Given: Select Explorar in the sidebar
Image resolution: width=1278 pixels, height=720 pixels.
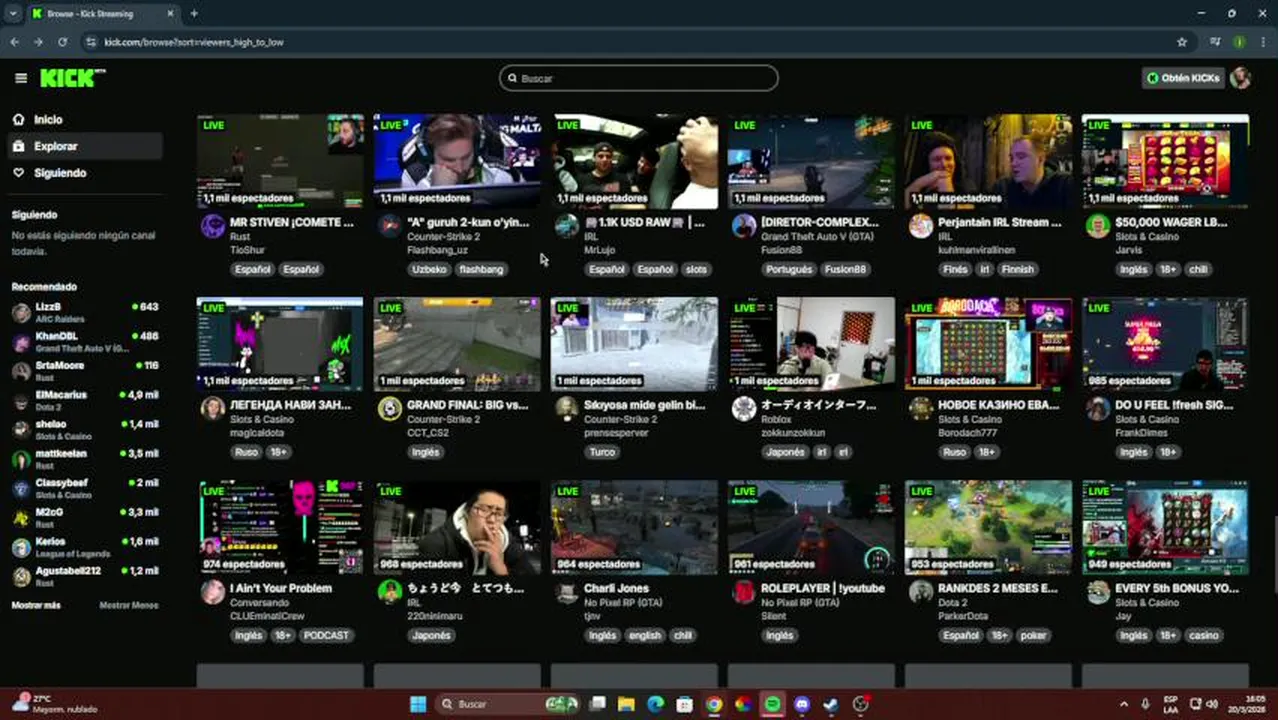Looking at the screenshot, I should pyautogui.click(x=84, y=146).
